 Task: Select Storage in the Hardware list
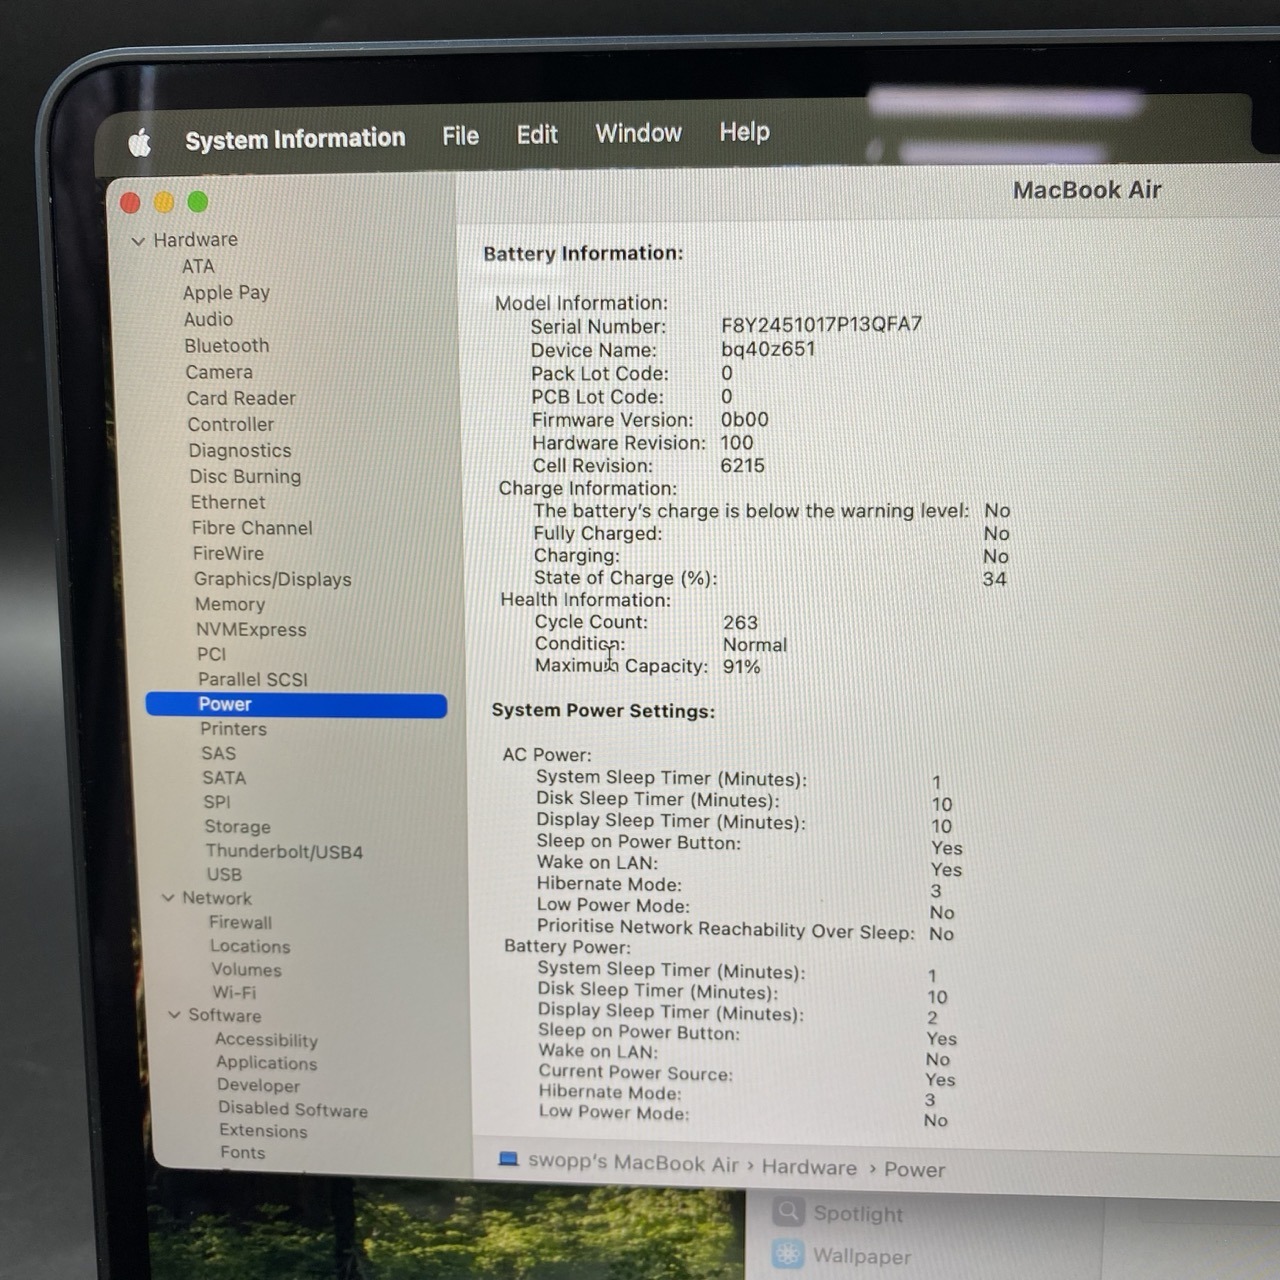click(237, 827)
